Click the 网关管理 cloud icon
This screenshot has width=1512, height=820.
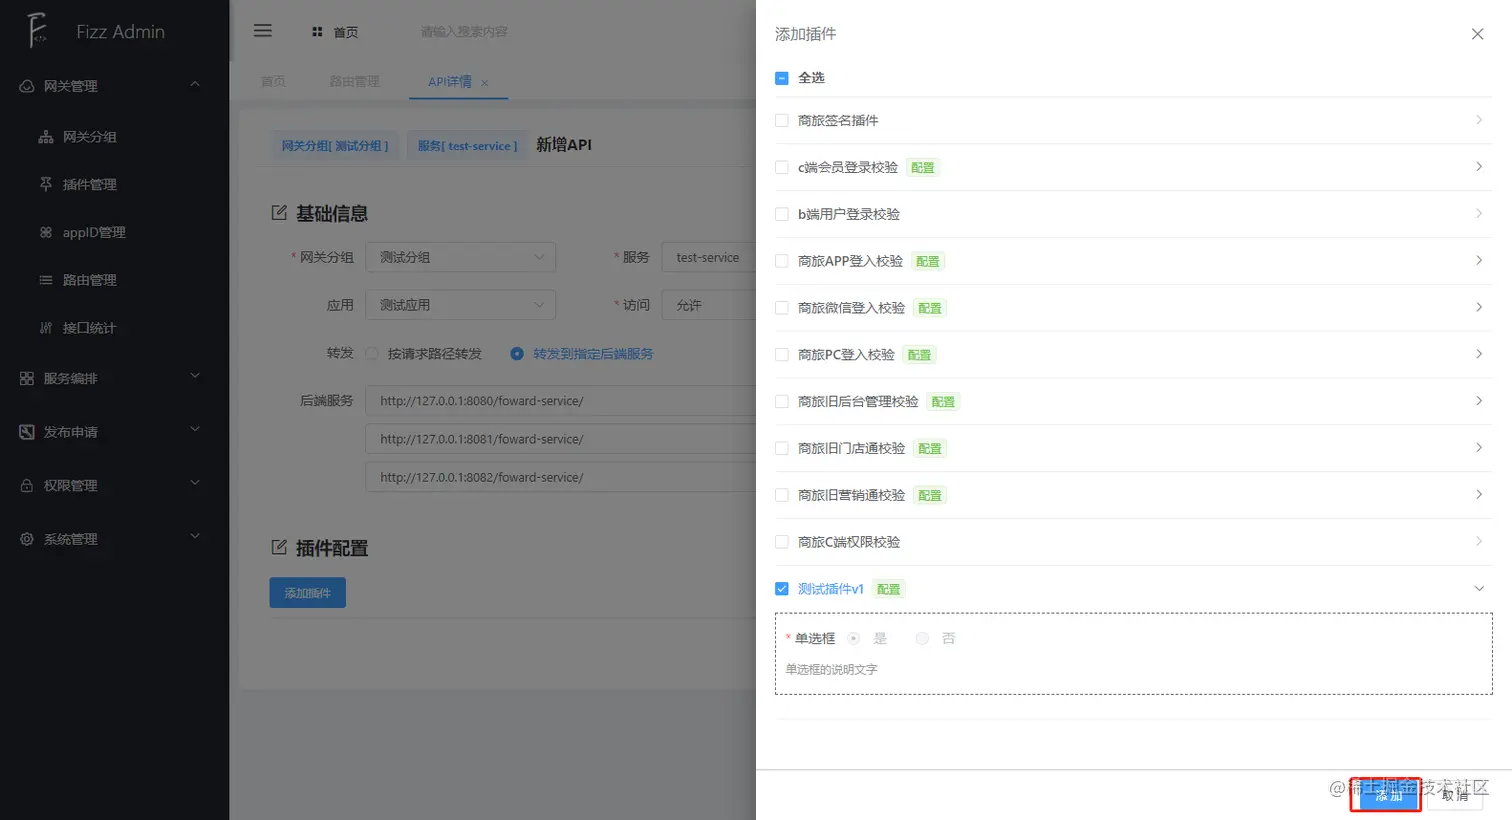27,86
